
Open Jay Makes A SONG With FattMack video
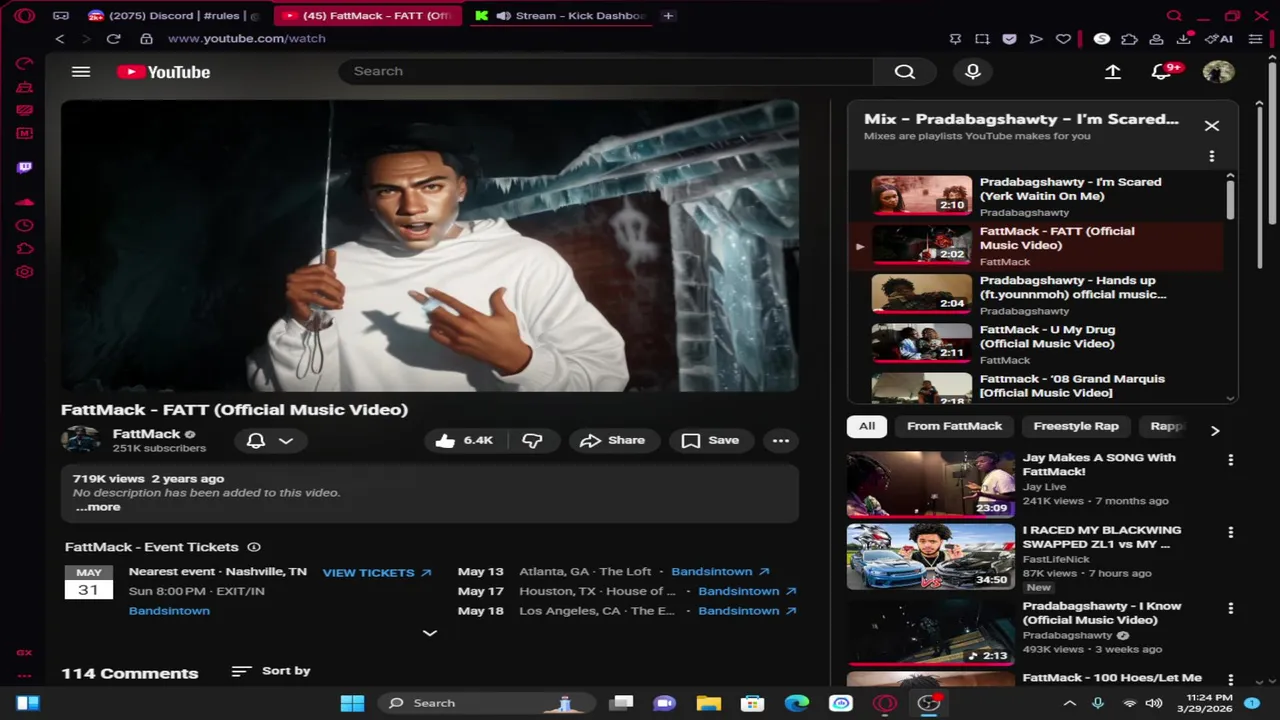1098,464
